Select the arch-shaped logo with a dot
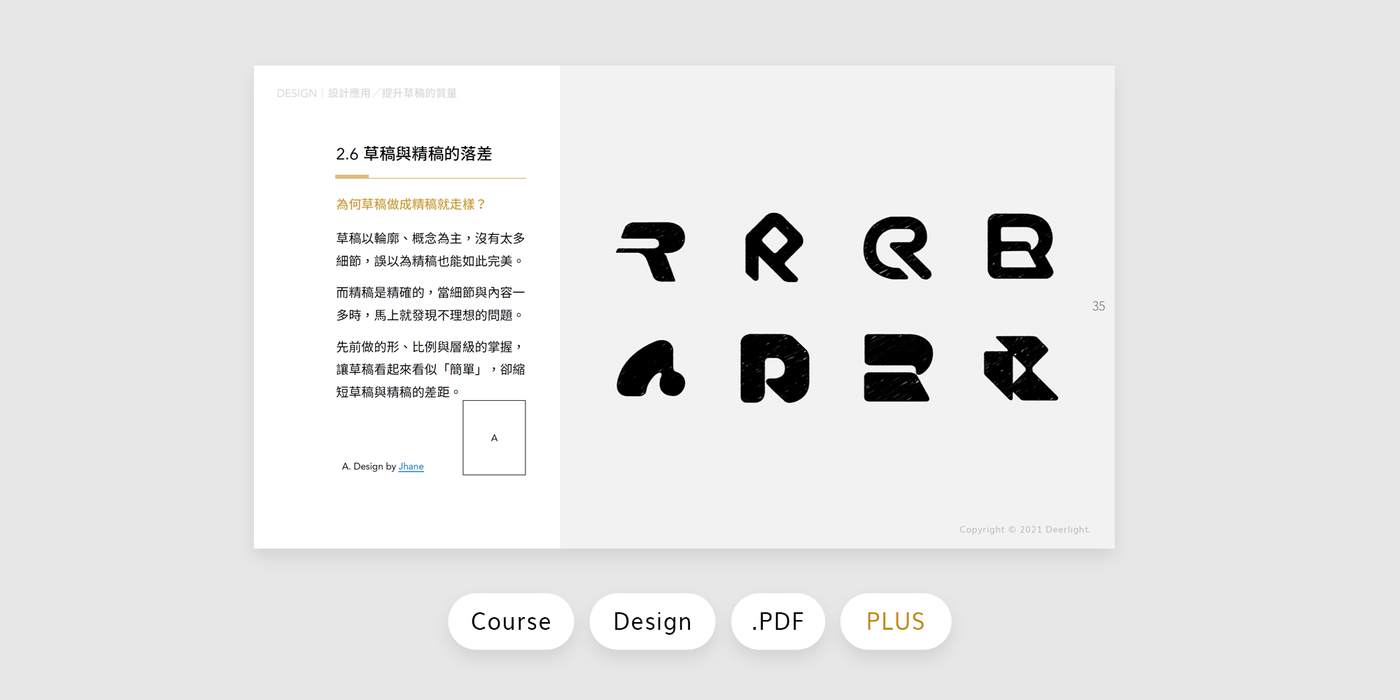The width and height of the screenshot is (1400, 700). click(651, 368)
